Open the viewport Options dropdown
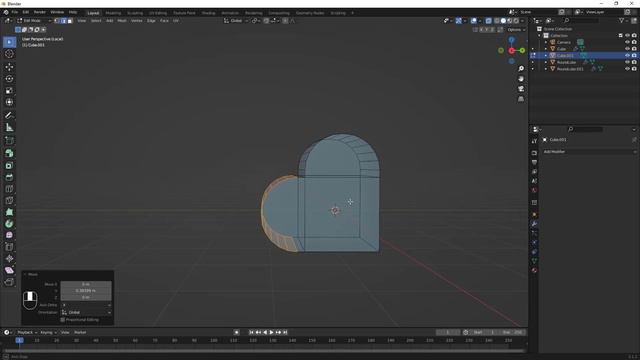The height and width of the screenshot is (360, 640). (x=516, y=30)
